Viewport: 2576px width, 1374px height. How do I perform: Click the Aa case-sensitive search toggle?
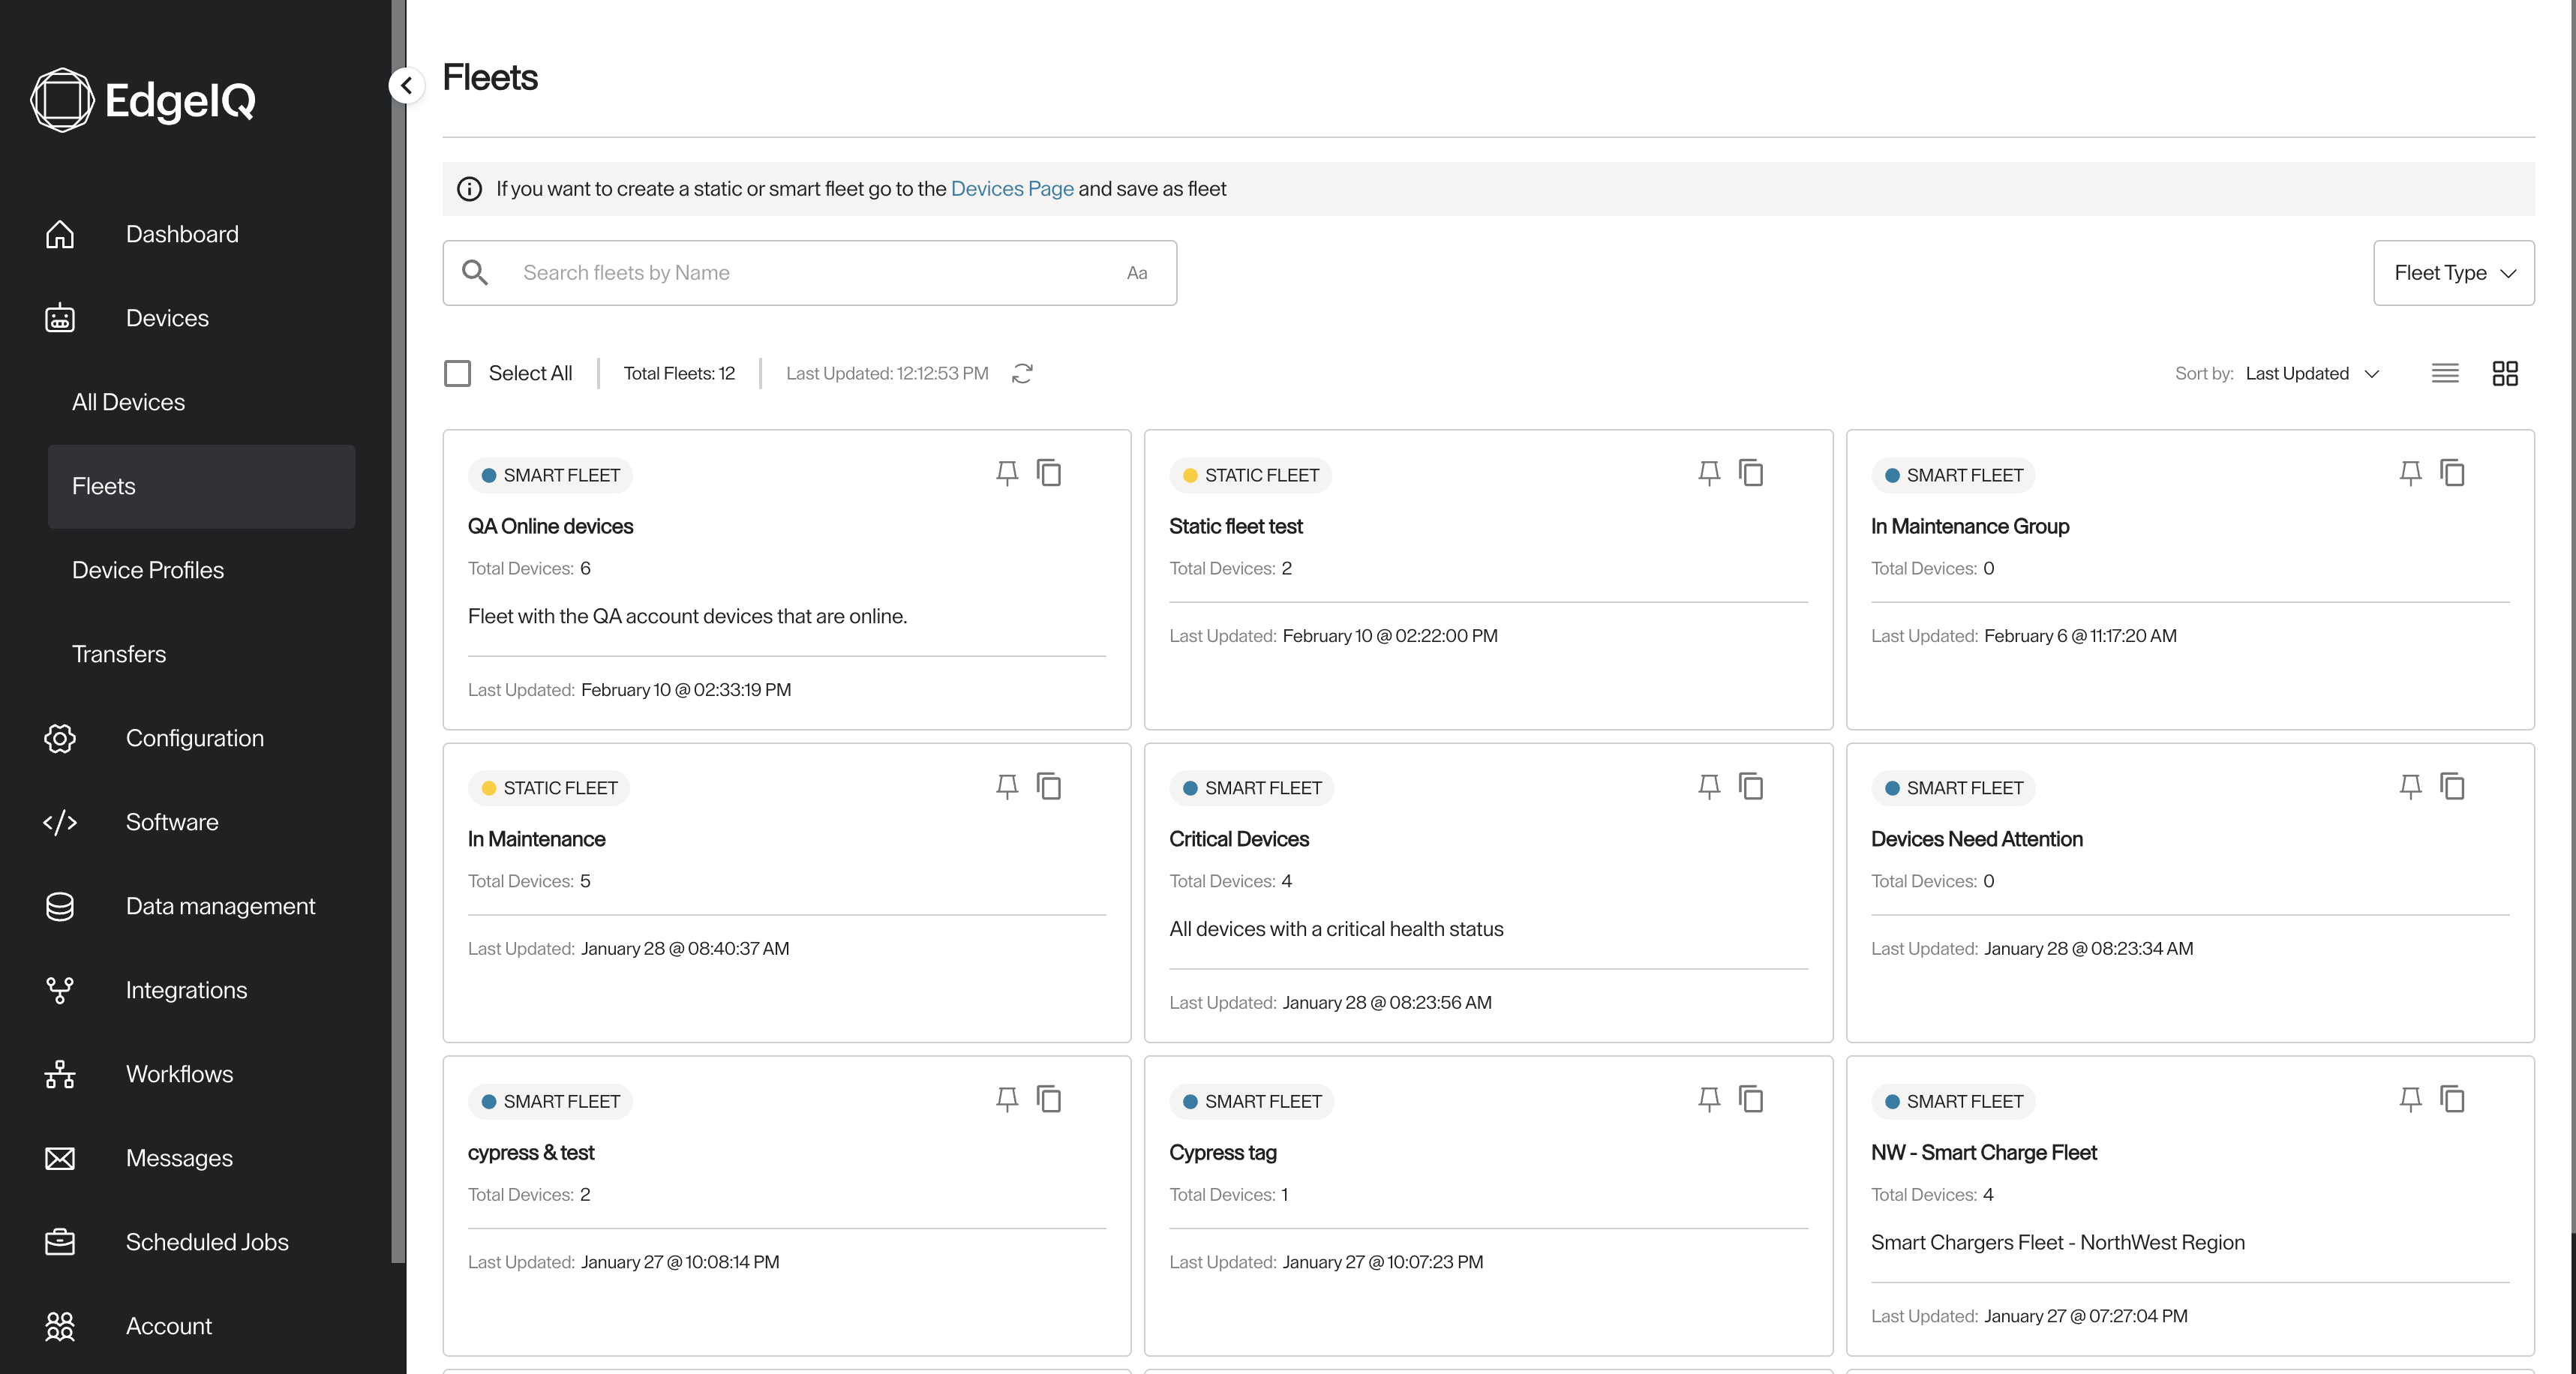(1137, 273)
